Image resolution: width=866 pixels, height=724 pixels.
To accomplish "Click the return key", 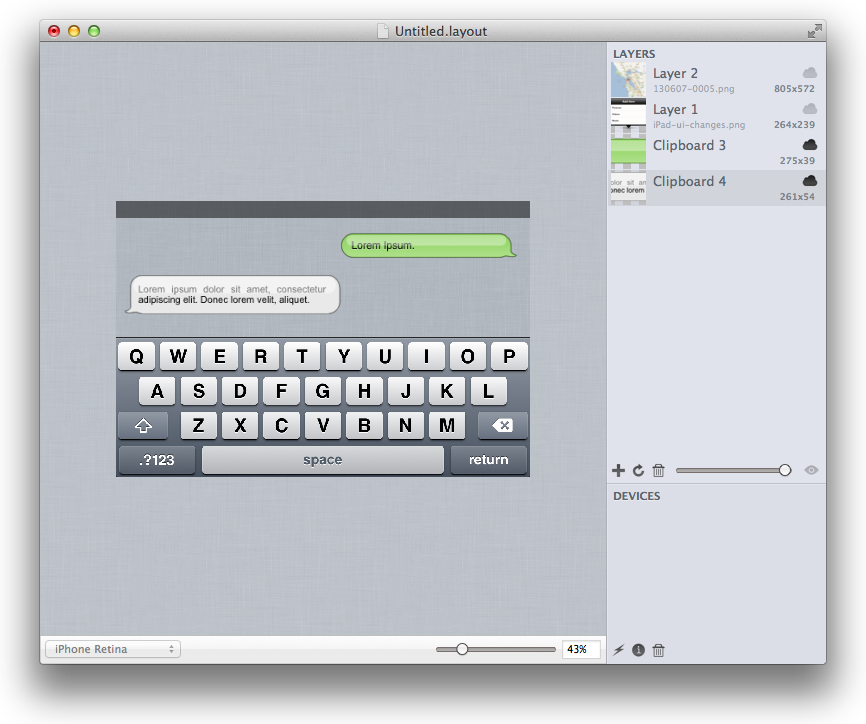I will (x=489, y=459).
